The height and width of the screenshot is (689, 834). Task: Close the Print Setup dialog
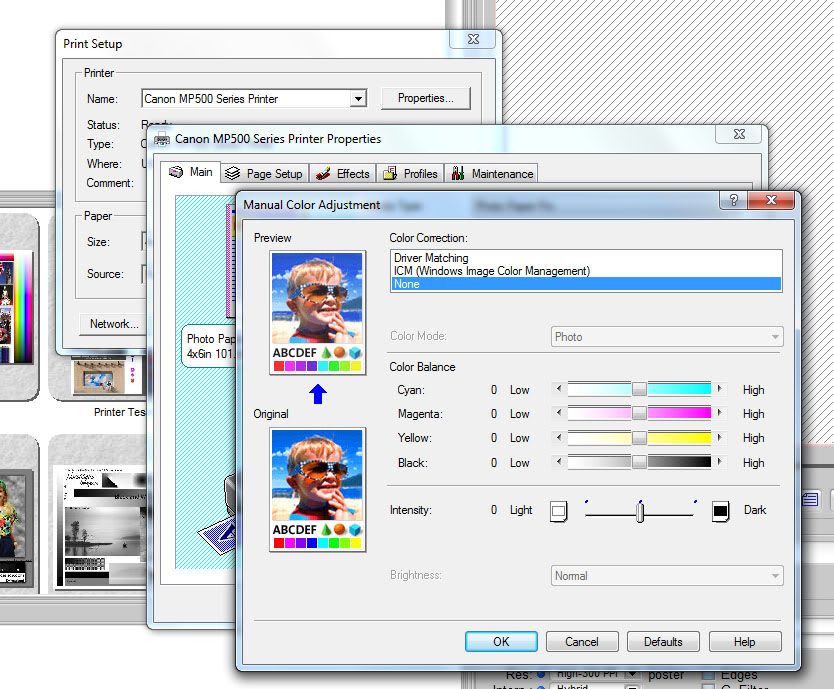[473, 39]
